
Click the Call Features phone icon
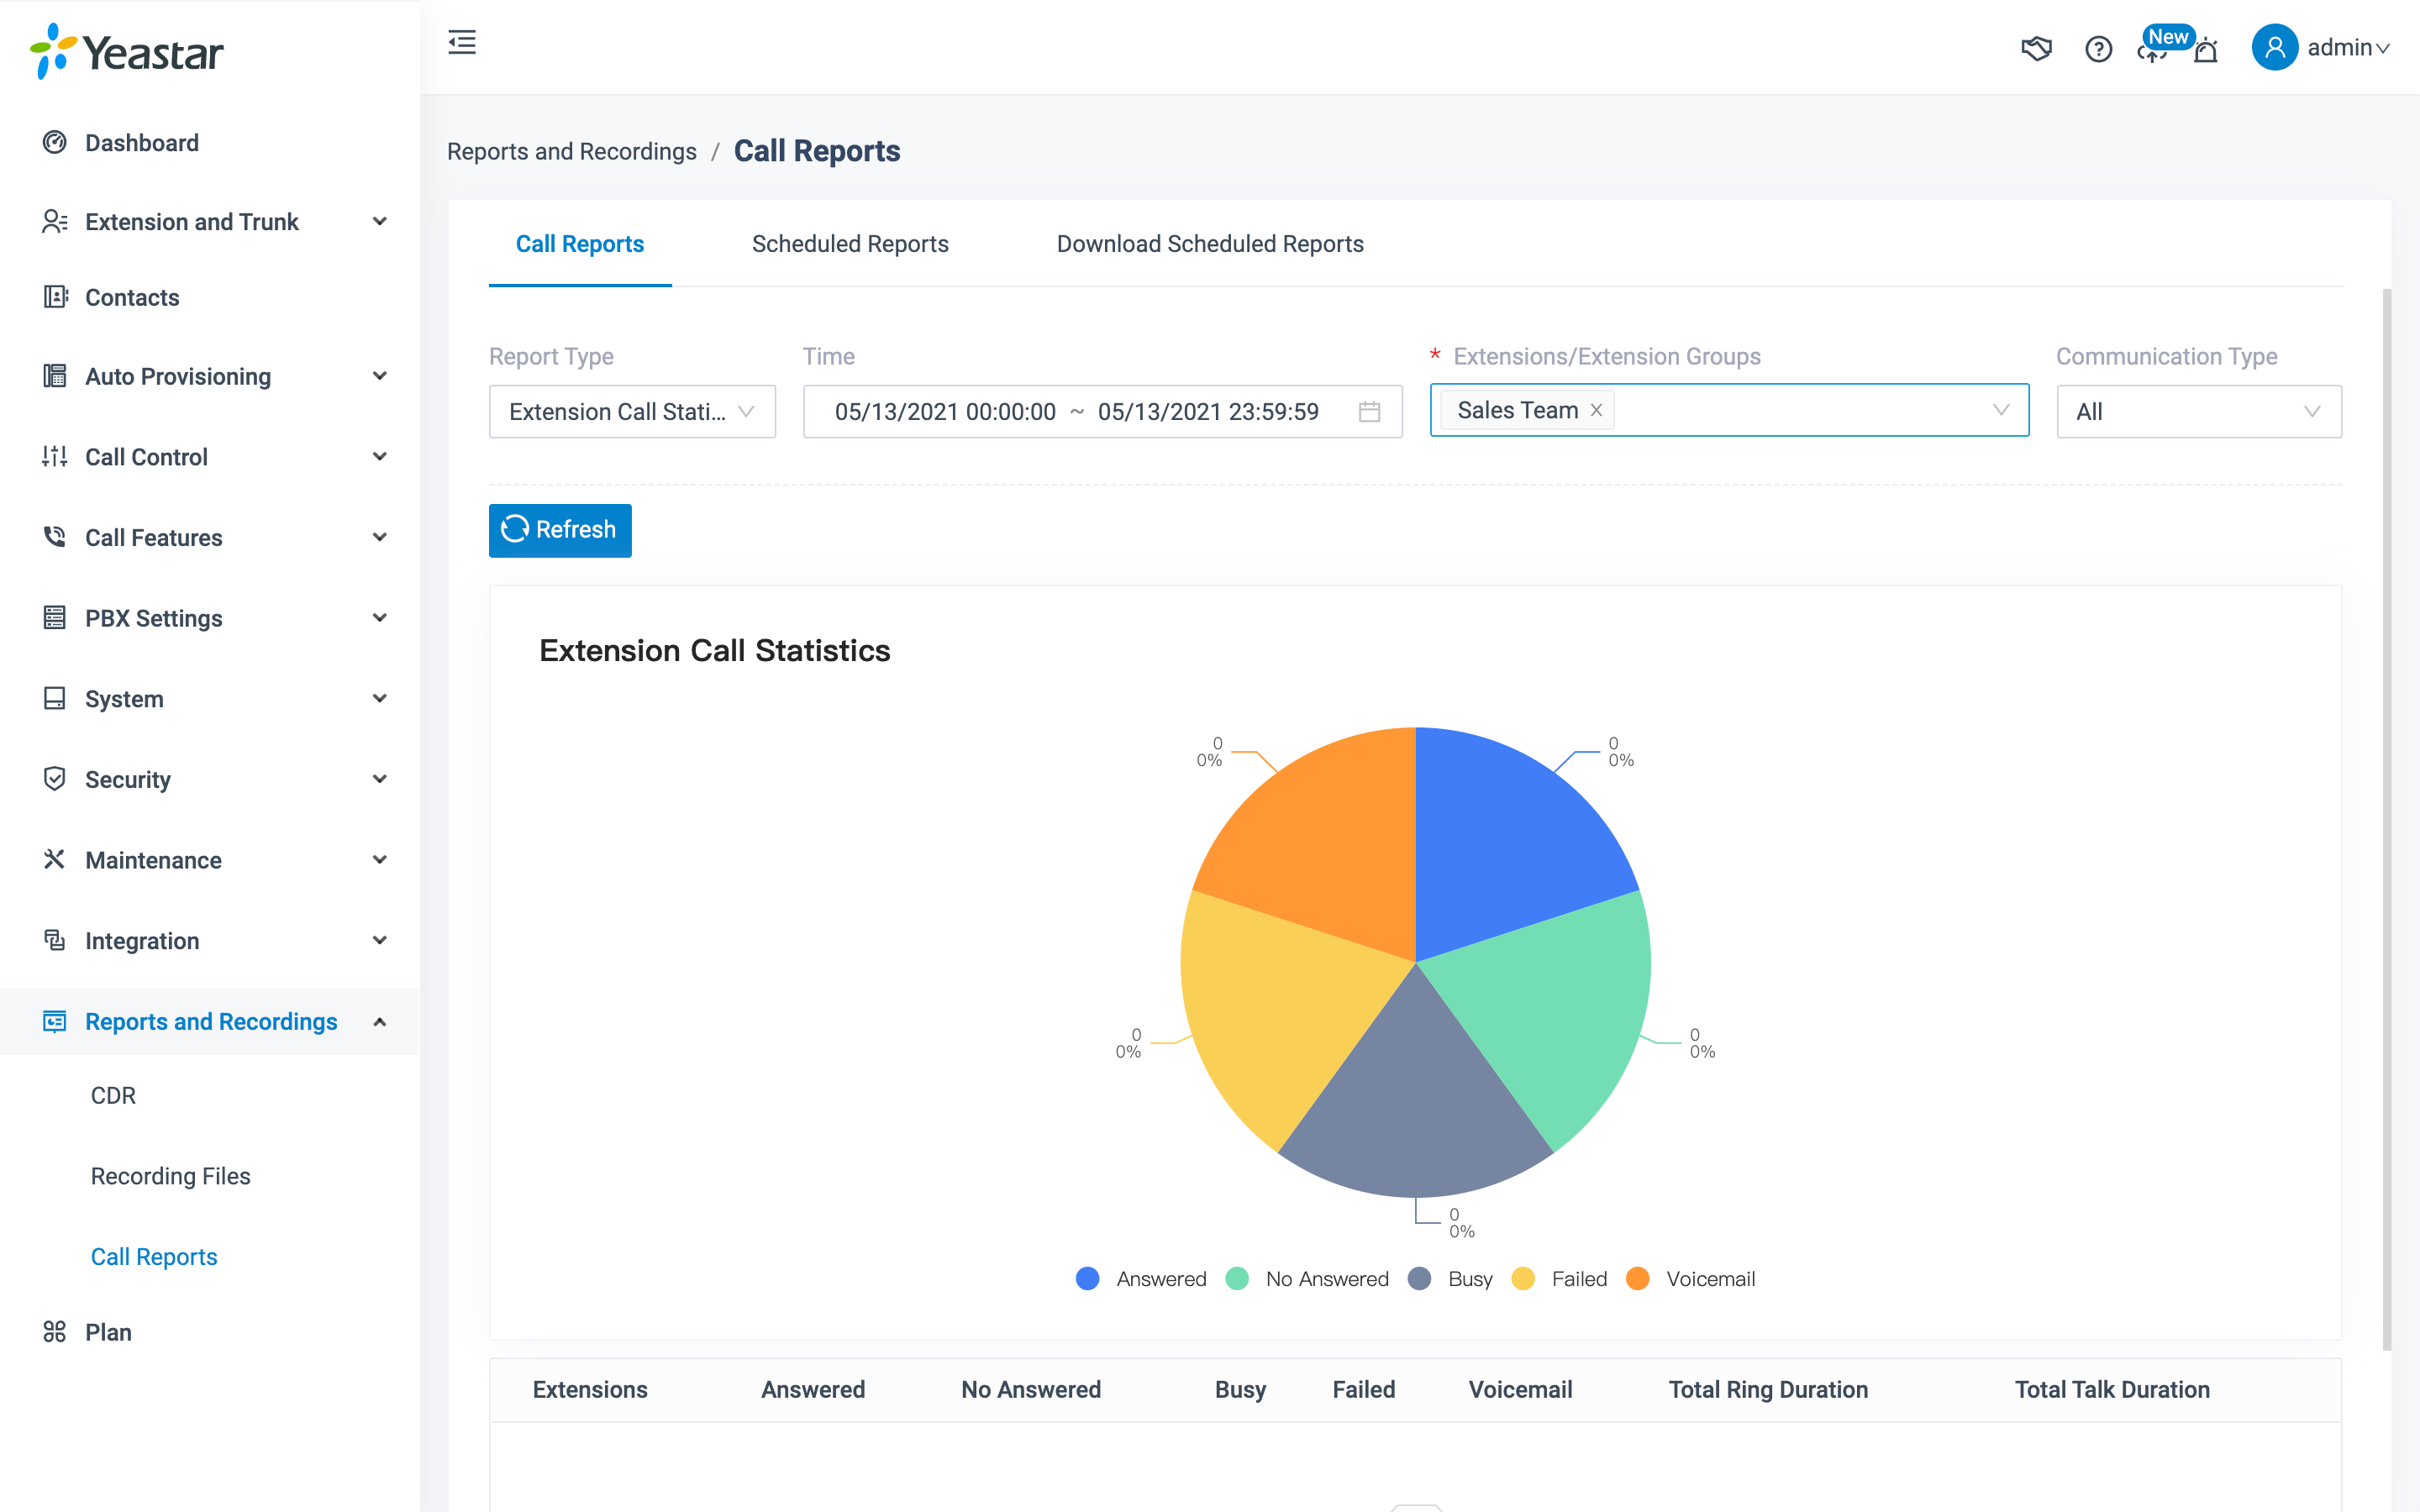pyautogui.click(x=55, y=537)
